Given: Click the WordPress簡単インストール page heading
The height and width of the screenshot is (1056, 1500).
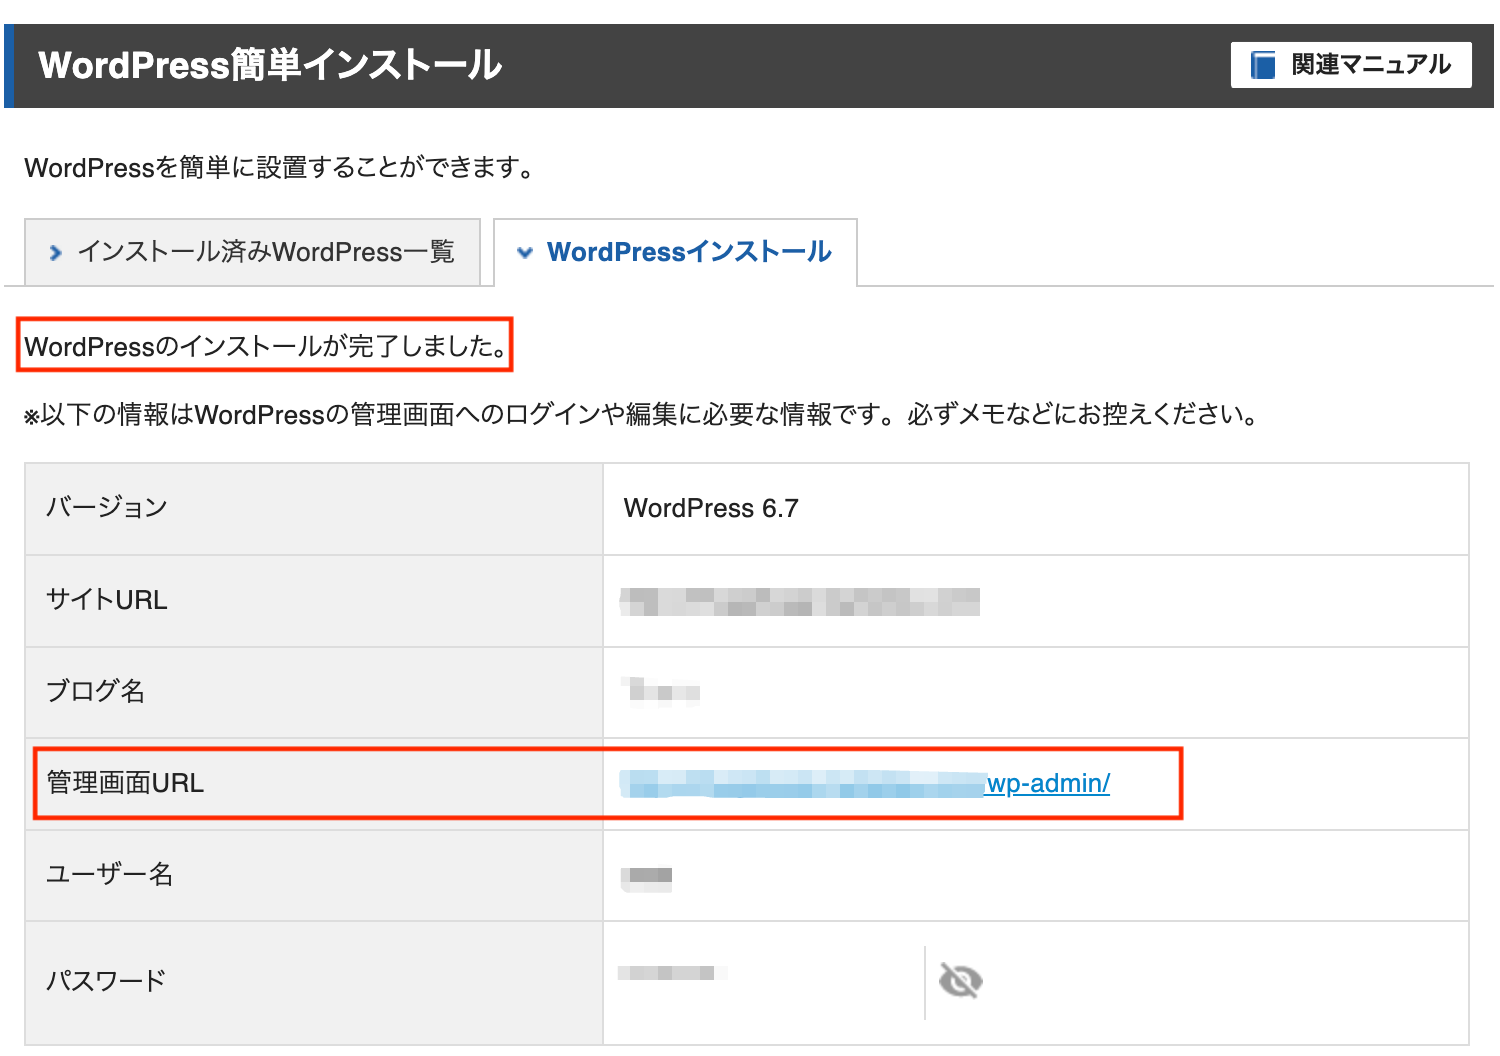Looking at the screenshot, I should [270, 65].
